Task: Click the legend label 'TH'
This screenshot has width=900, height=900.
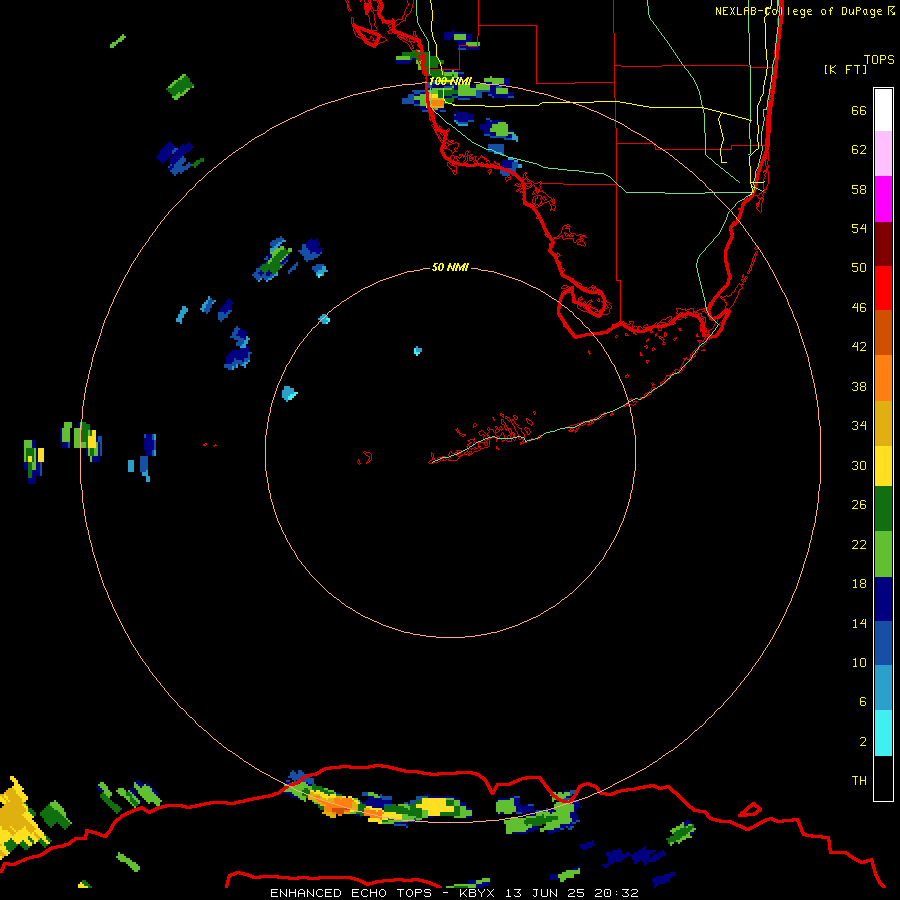Action: tap(859, 781)
